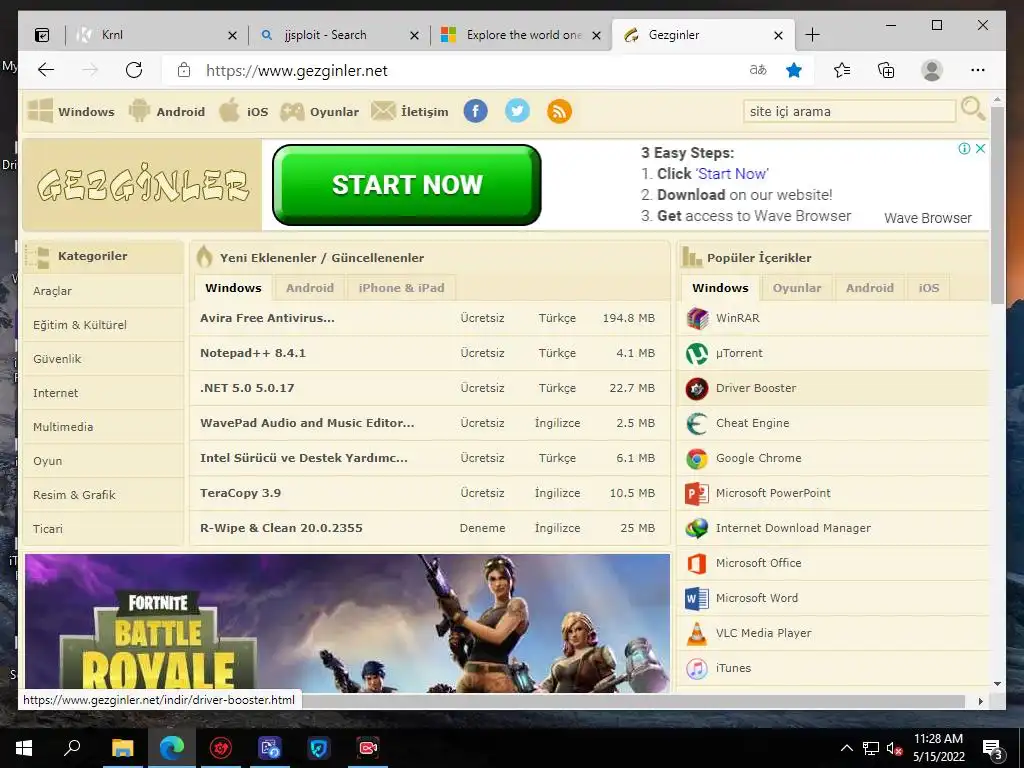Open Windows Start menu

24,748
